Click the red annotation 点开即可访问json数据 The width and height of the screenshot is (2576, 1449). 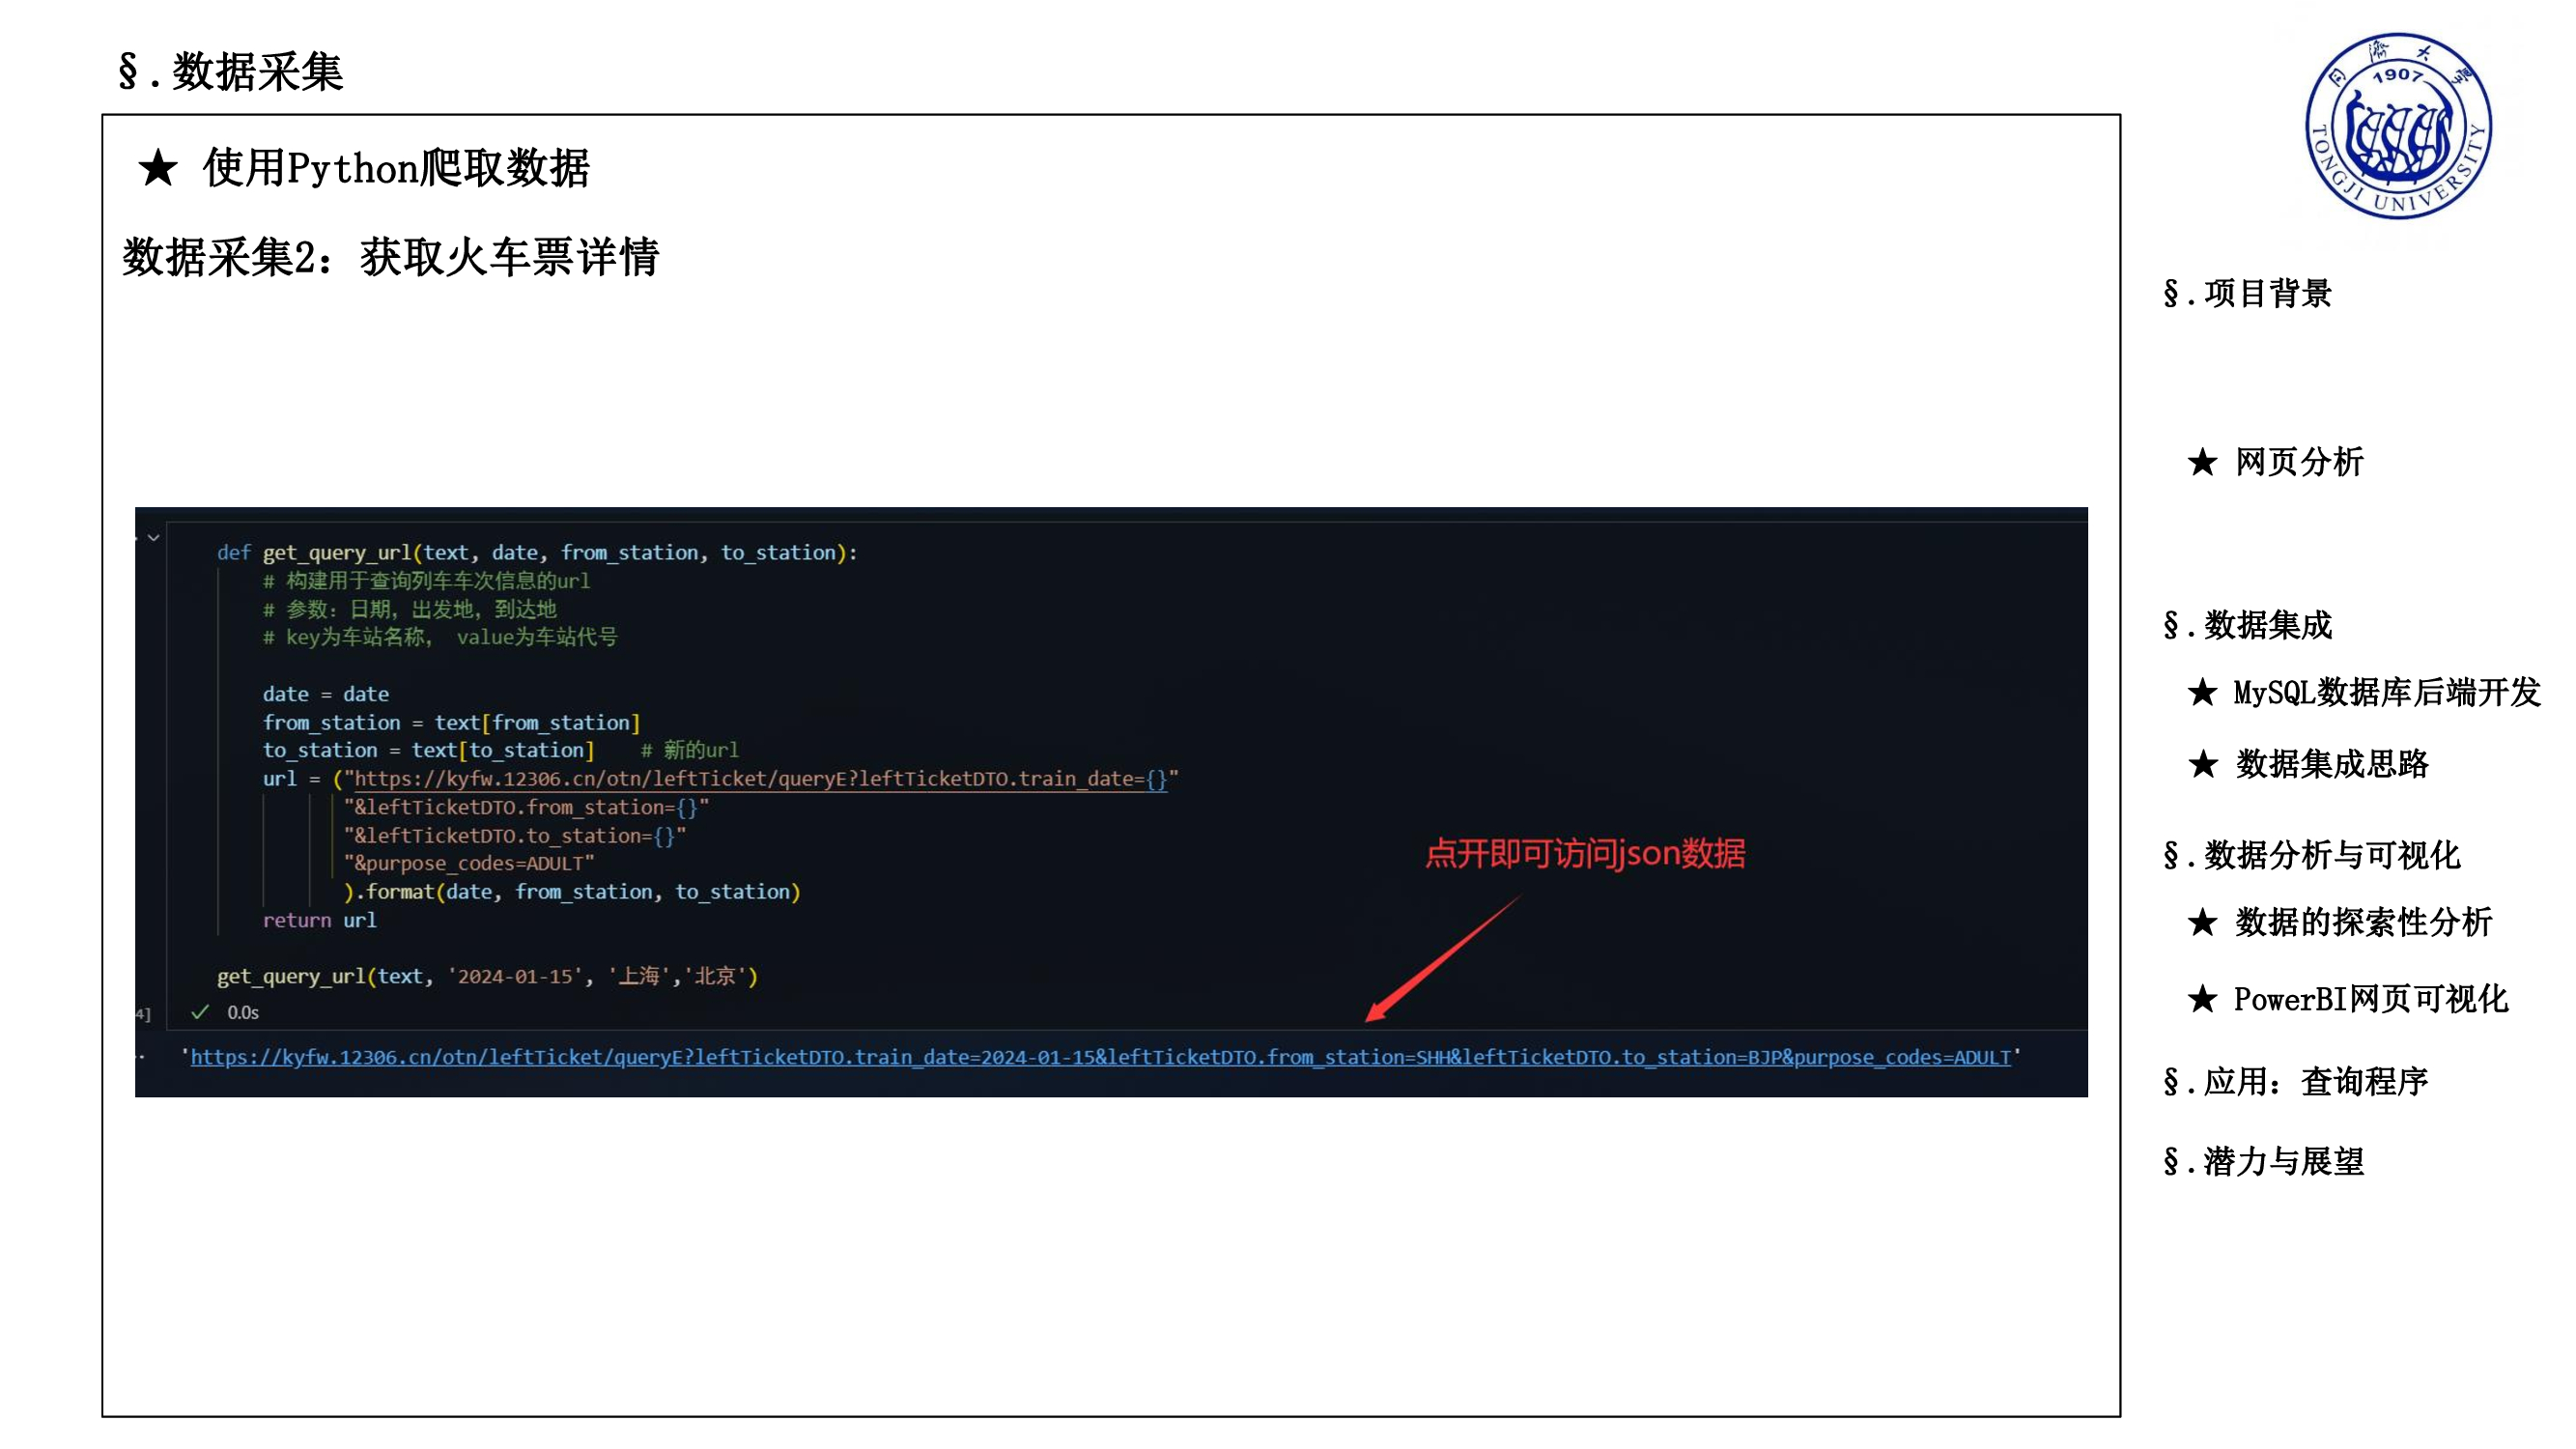1585,854
